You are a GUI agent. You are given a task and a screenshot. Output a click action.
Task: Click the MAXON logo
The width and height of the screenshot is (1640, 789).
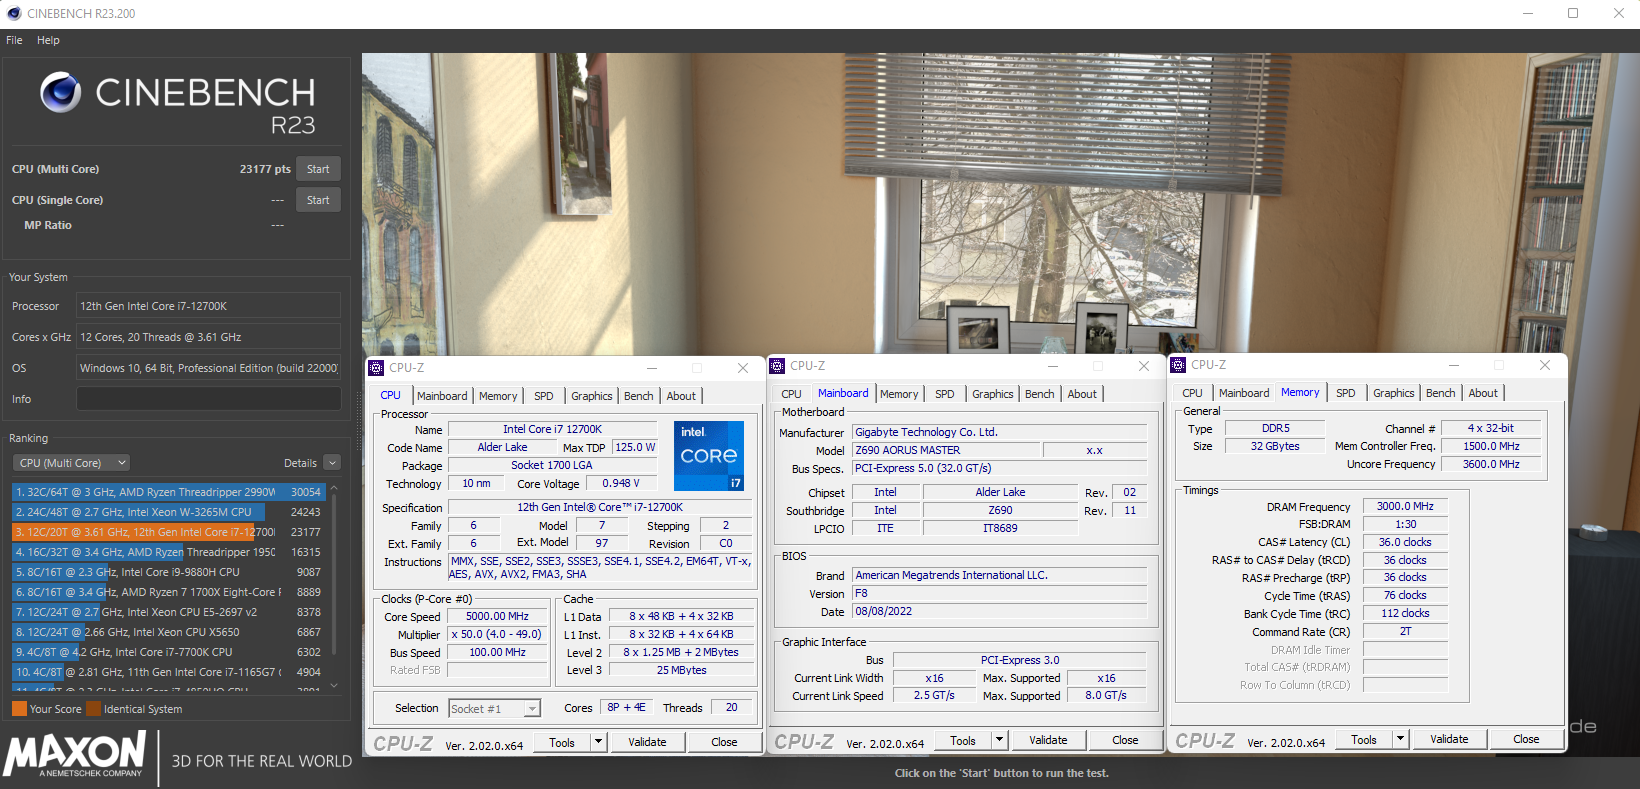pos(76,754)
